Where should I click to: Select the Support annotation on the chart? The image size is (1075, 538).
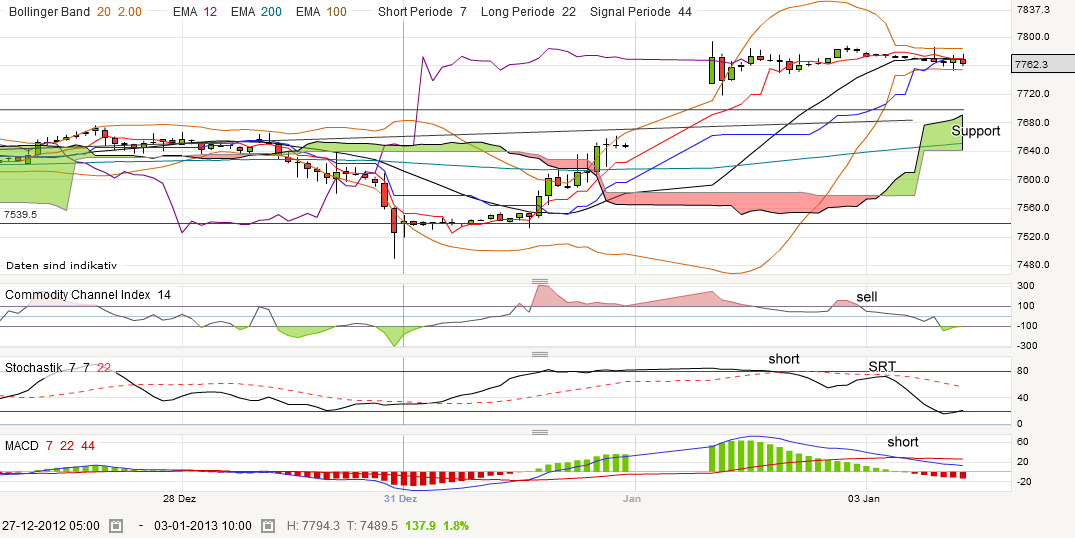(975, 131)
